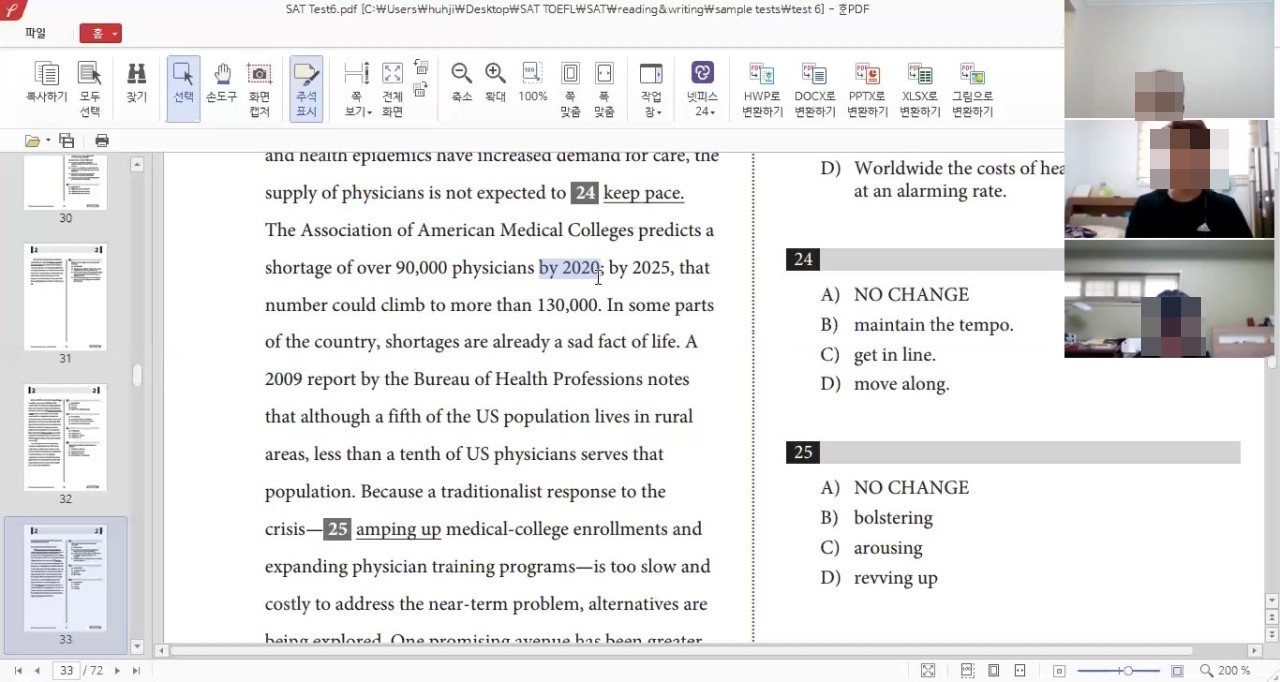Convert PDF with PPTX로 변환하기
Viewport: 1280px width, 682px height.
(x=867, y=88)
